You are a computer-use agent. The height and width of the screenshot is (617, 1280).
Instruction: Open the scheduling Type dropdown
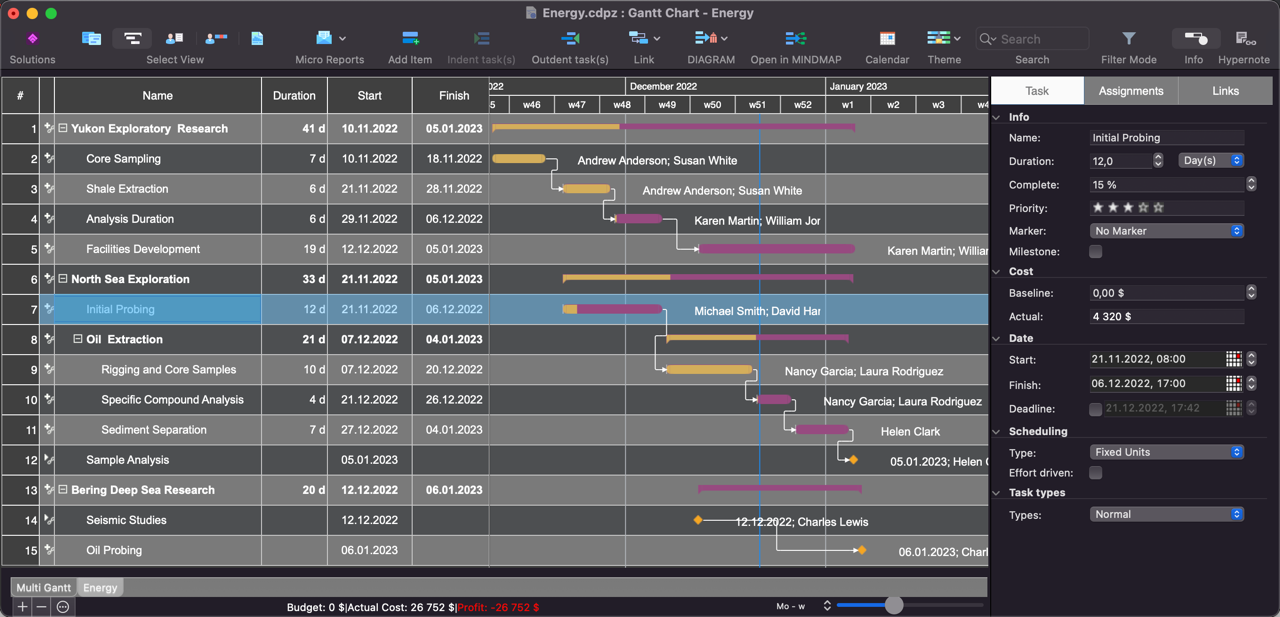[1166, 452]
